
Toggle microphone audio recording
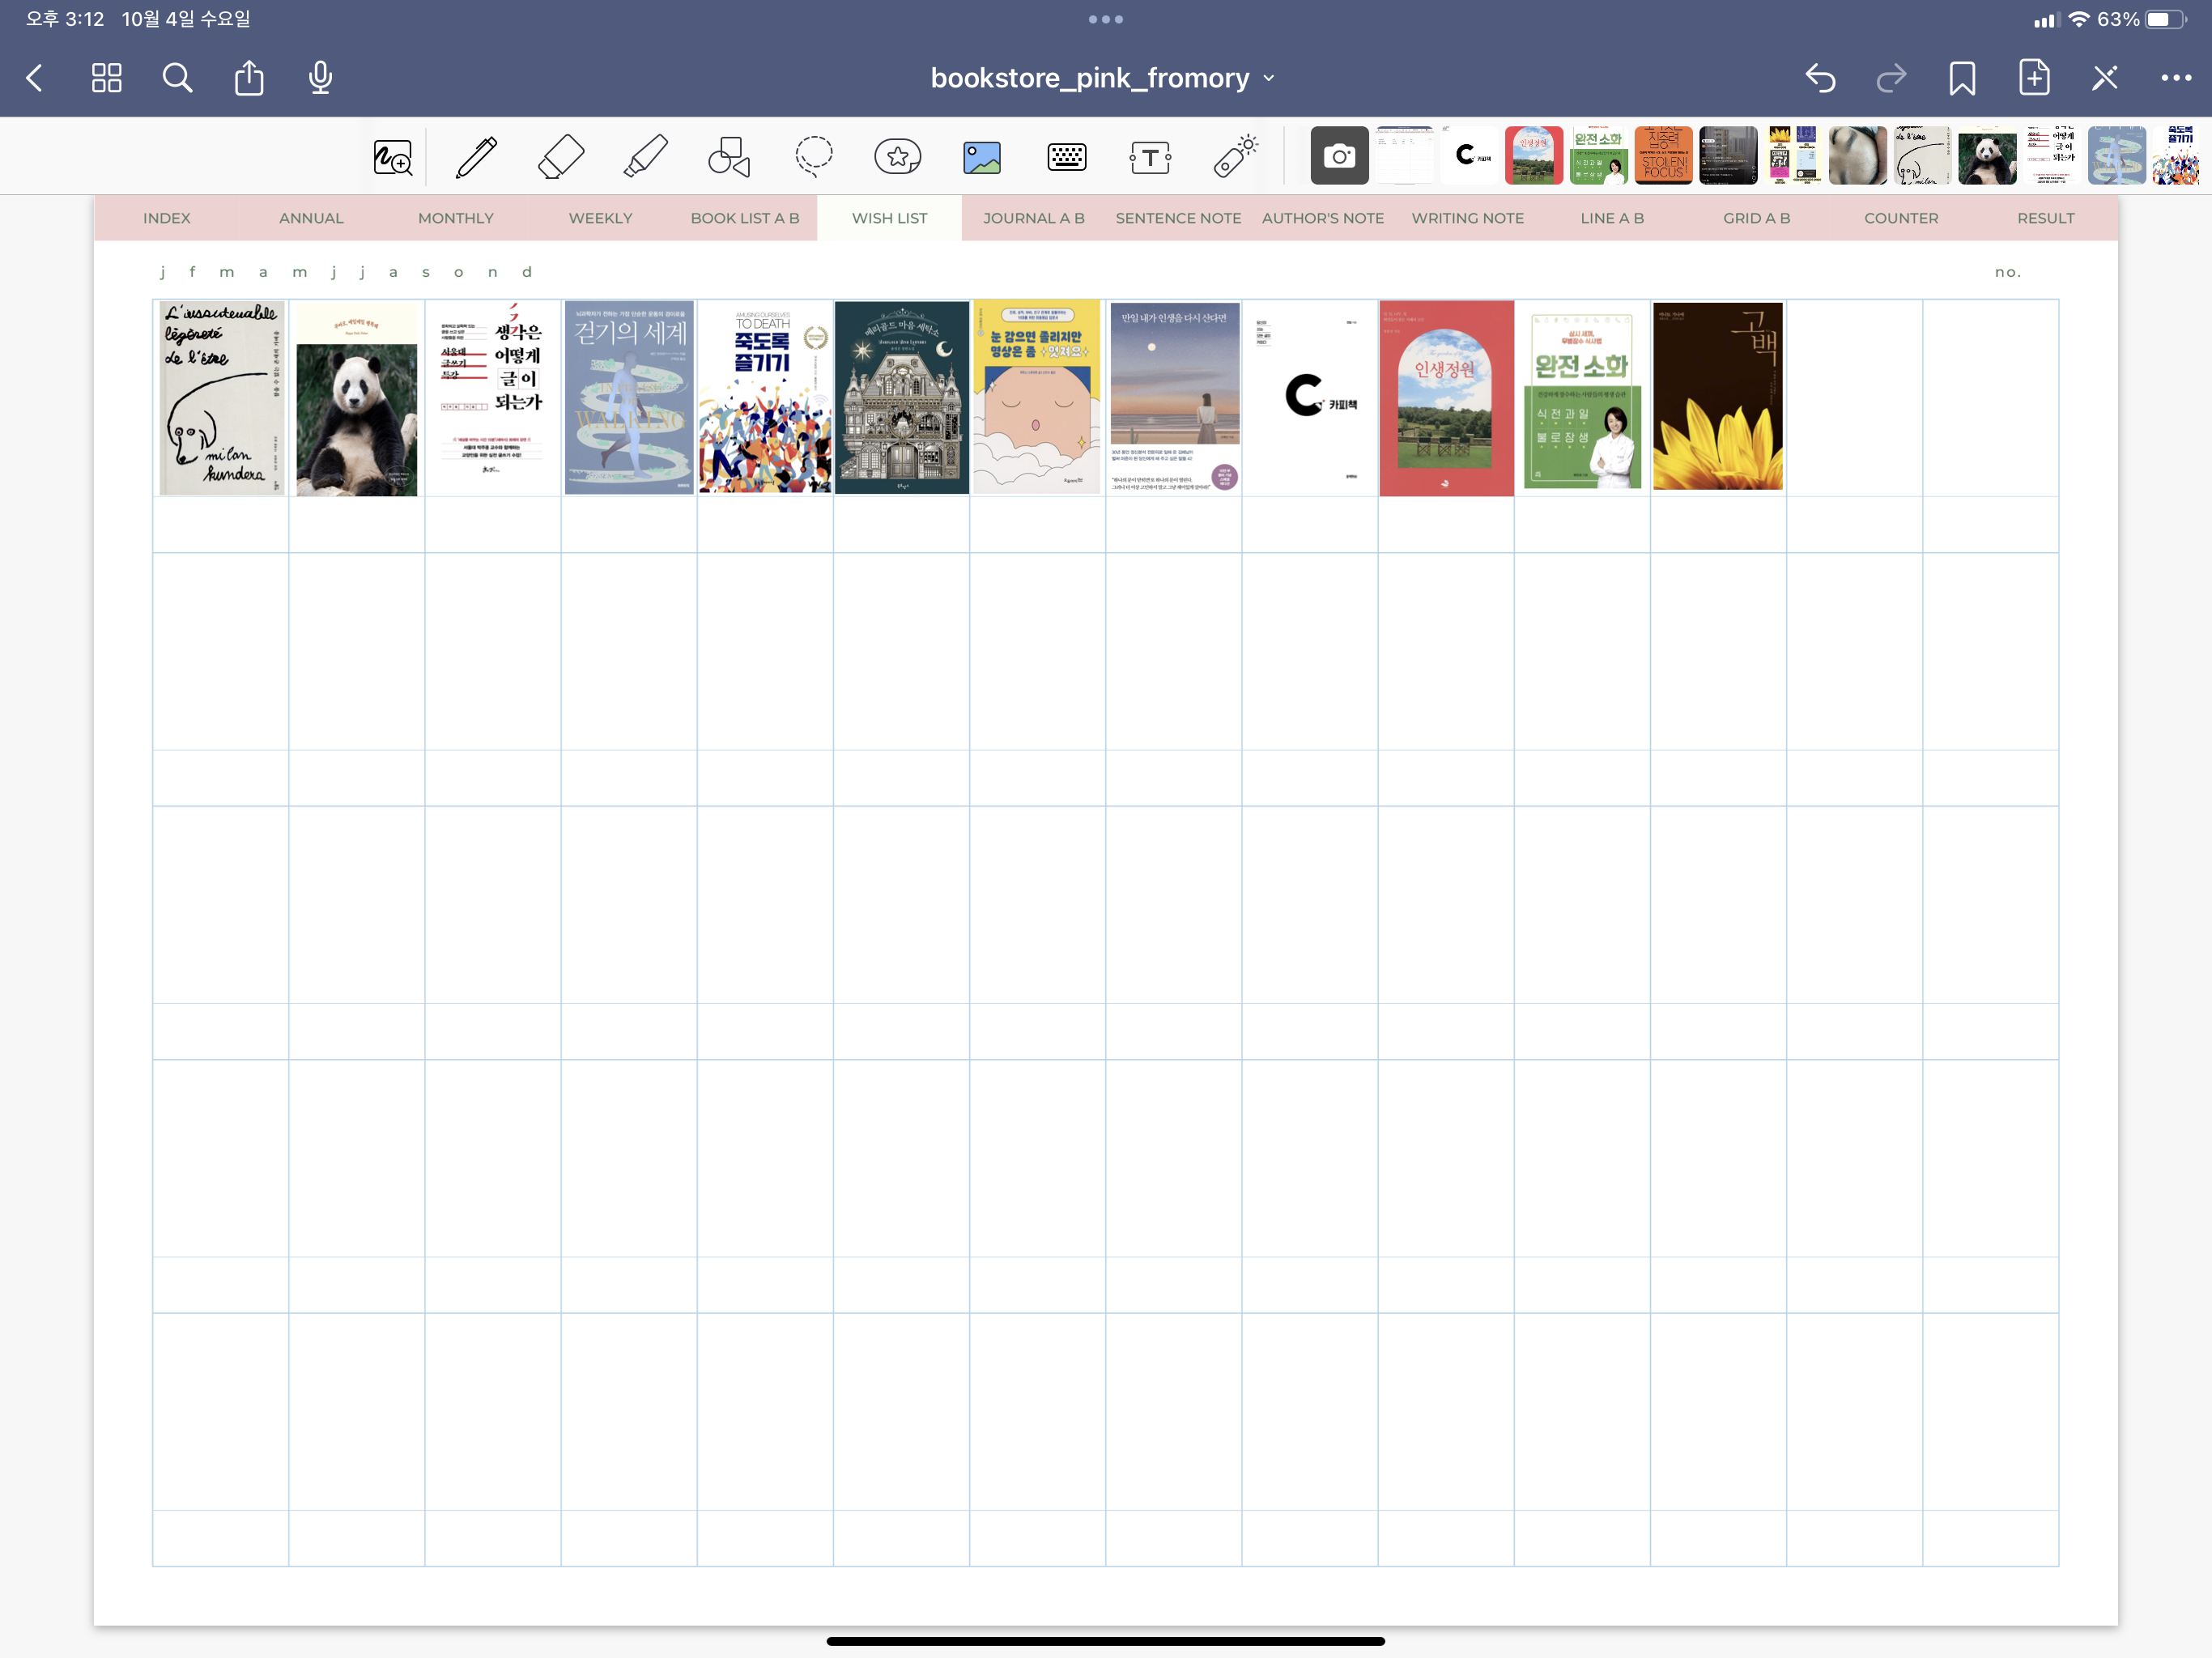(x=320, y=78)
